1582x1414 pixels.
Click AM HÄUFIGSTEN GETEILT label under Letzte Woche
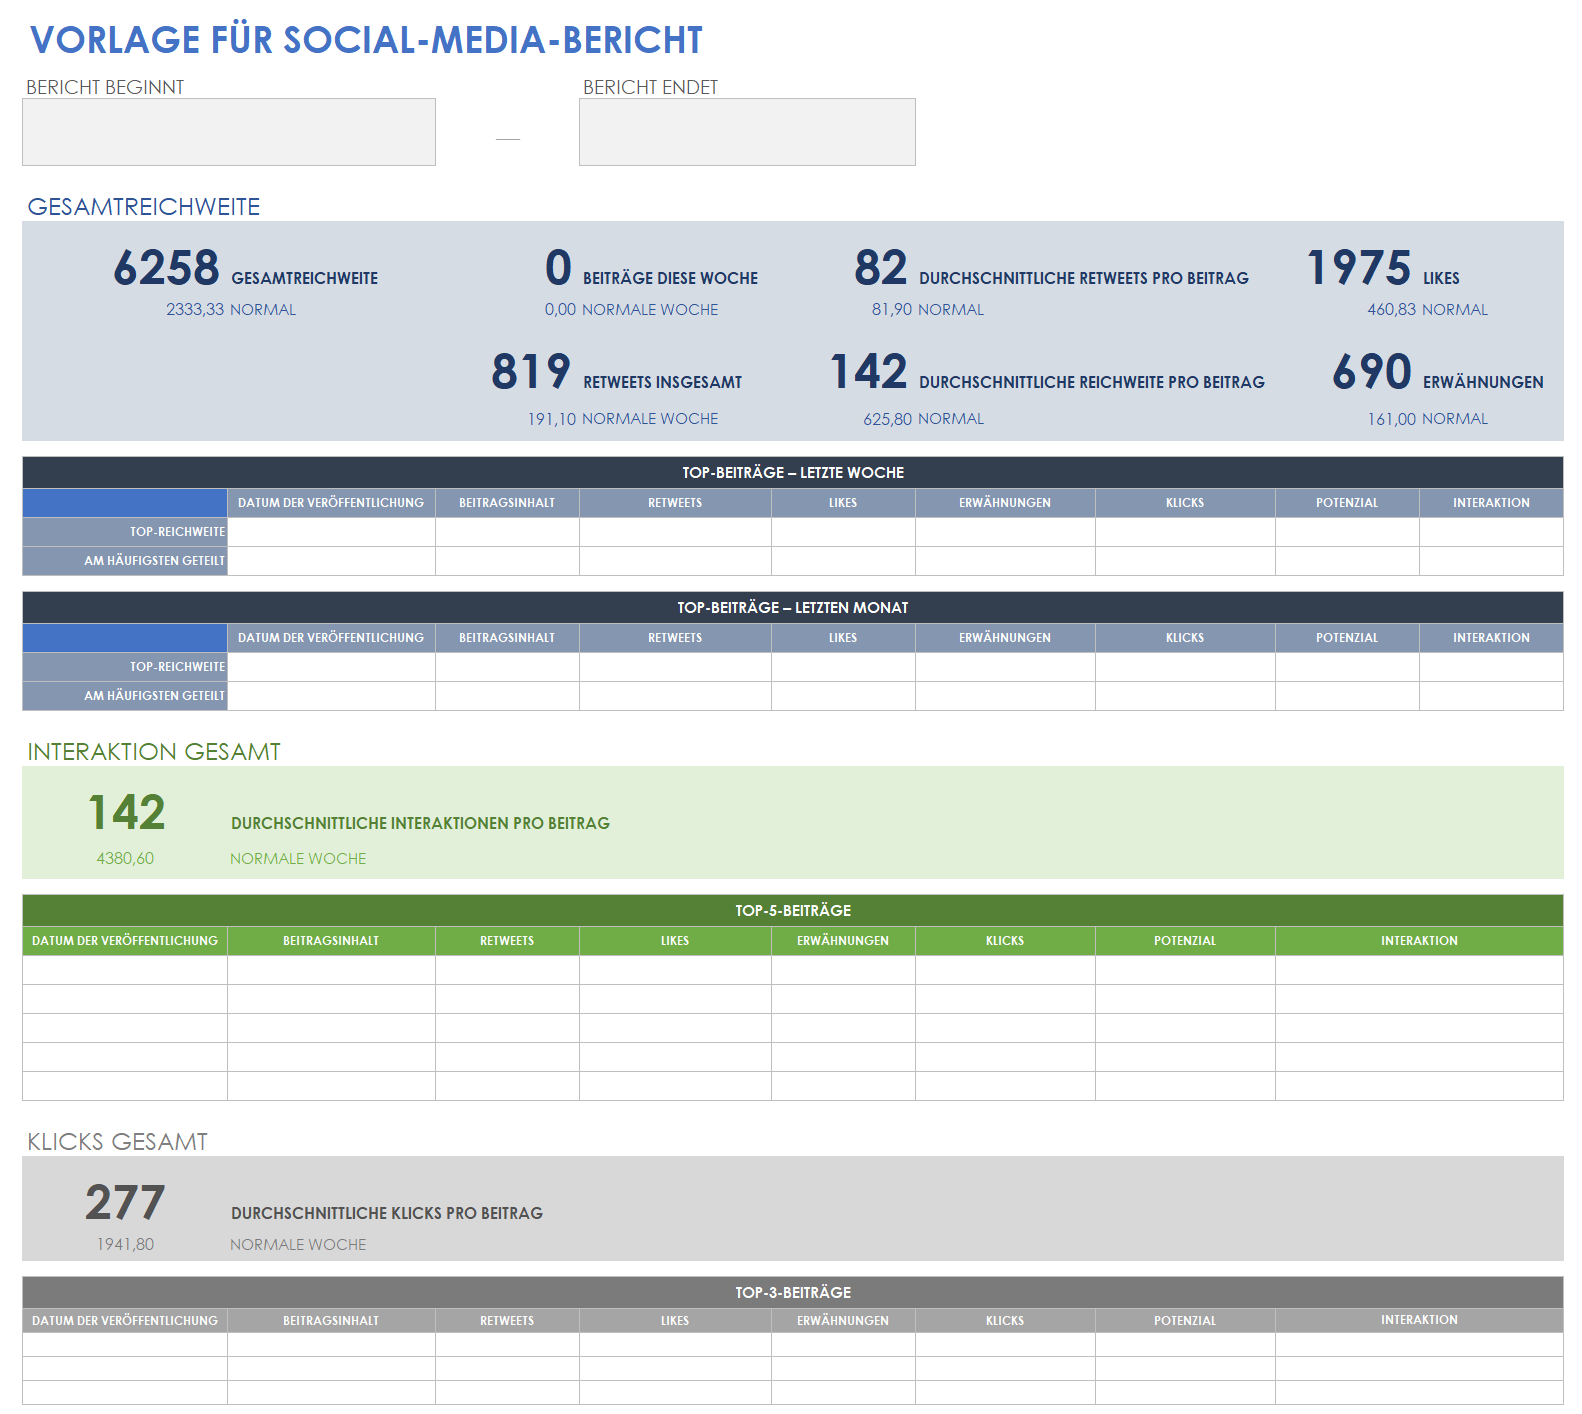126,561
